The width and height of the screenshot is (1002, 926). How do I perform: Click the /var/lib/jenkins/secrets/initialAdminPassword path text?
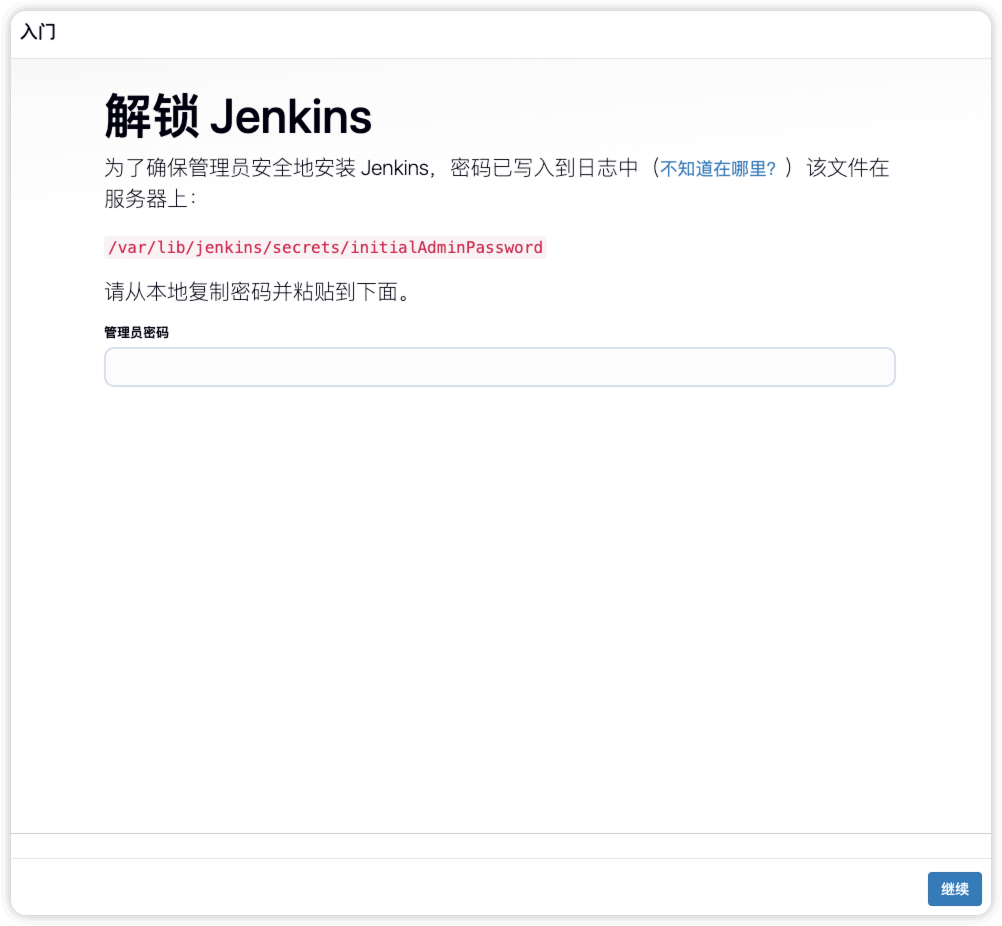tap(325, 247)
